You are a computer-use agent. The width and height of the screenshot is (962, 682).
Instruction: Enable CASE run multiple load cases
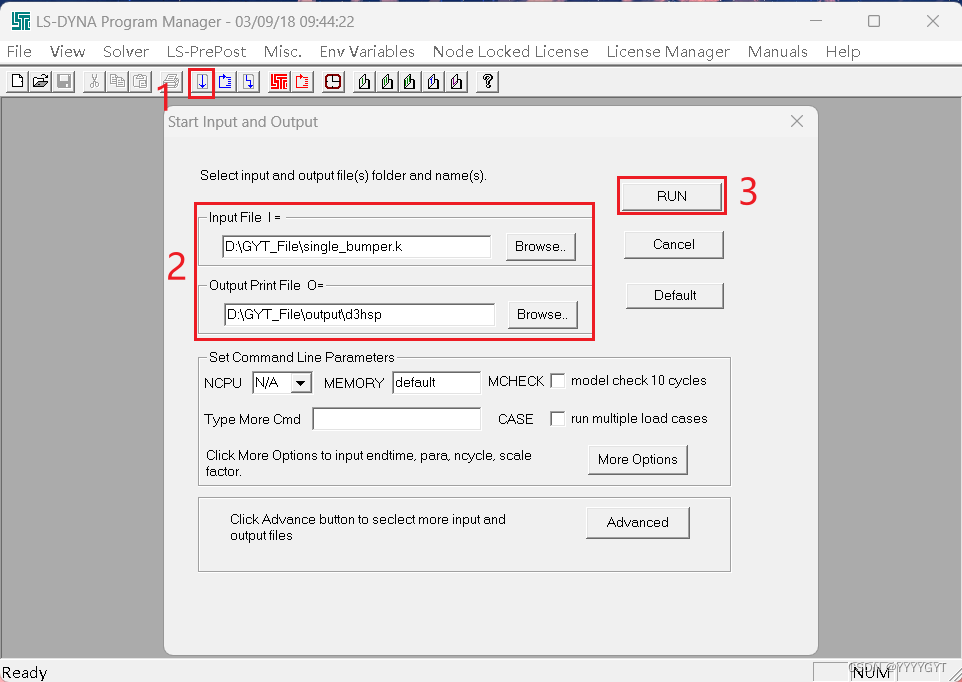click(558, 419)
